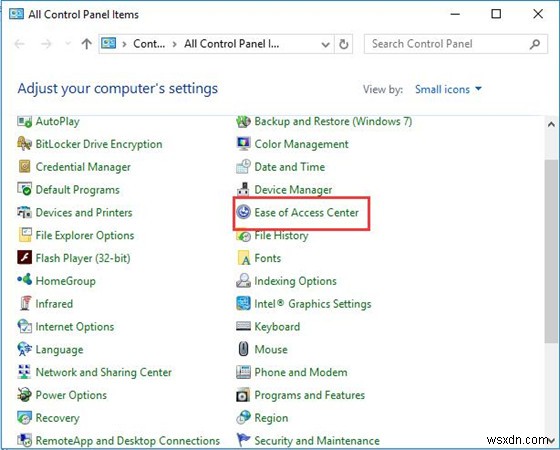This screenshot has width=560, height=450.
Task: Maximize the All Control Panel Items window
Action: point(496,14)
